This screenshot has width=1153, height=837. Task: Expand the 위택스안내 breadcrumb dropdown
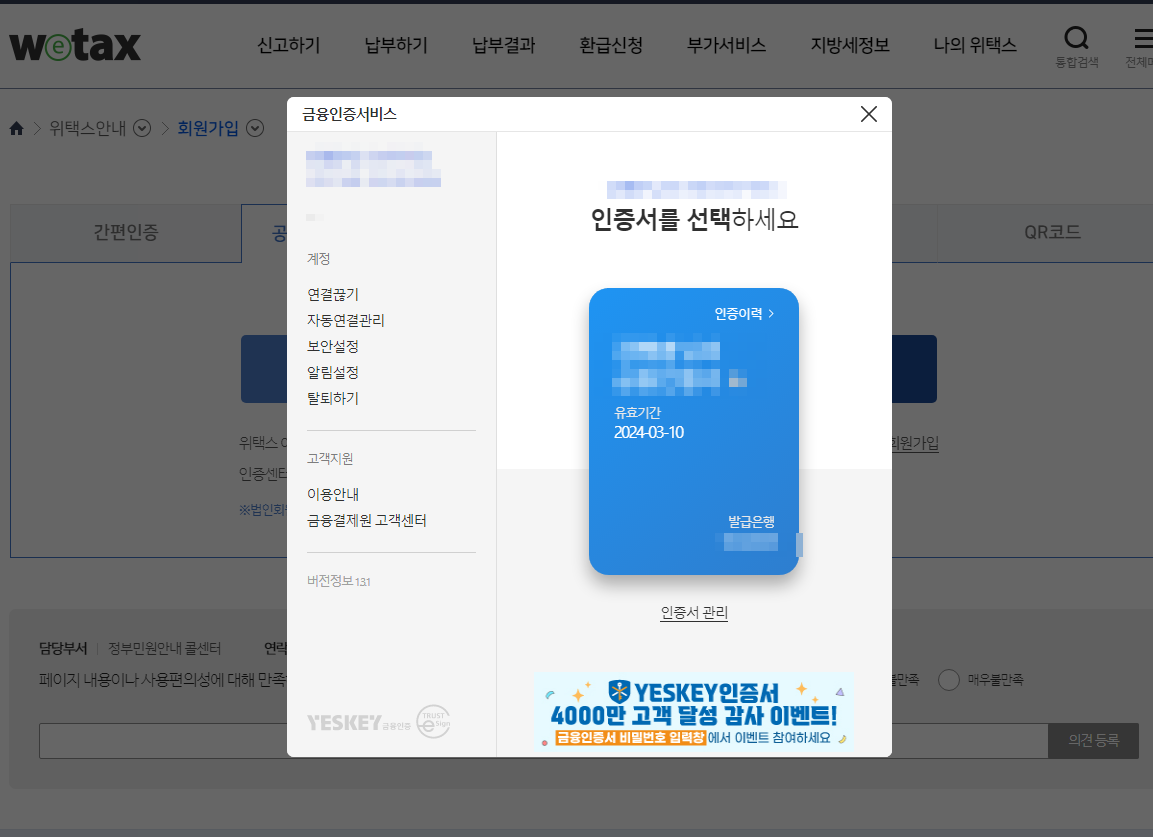click(x=141, y=128)
